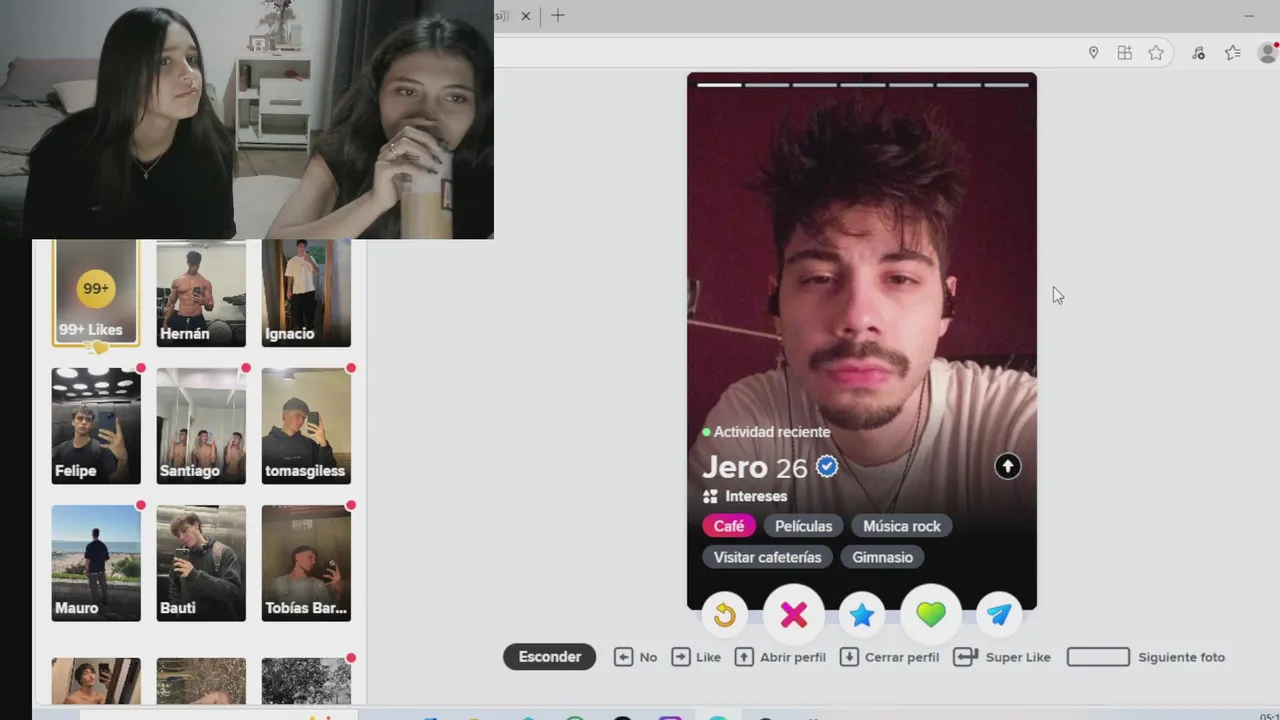Click the blue verified badge next to Jero
1280x720 pixels.
pos(827,466)
